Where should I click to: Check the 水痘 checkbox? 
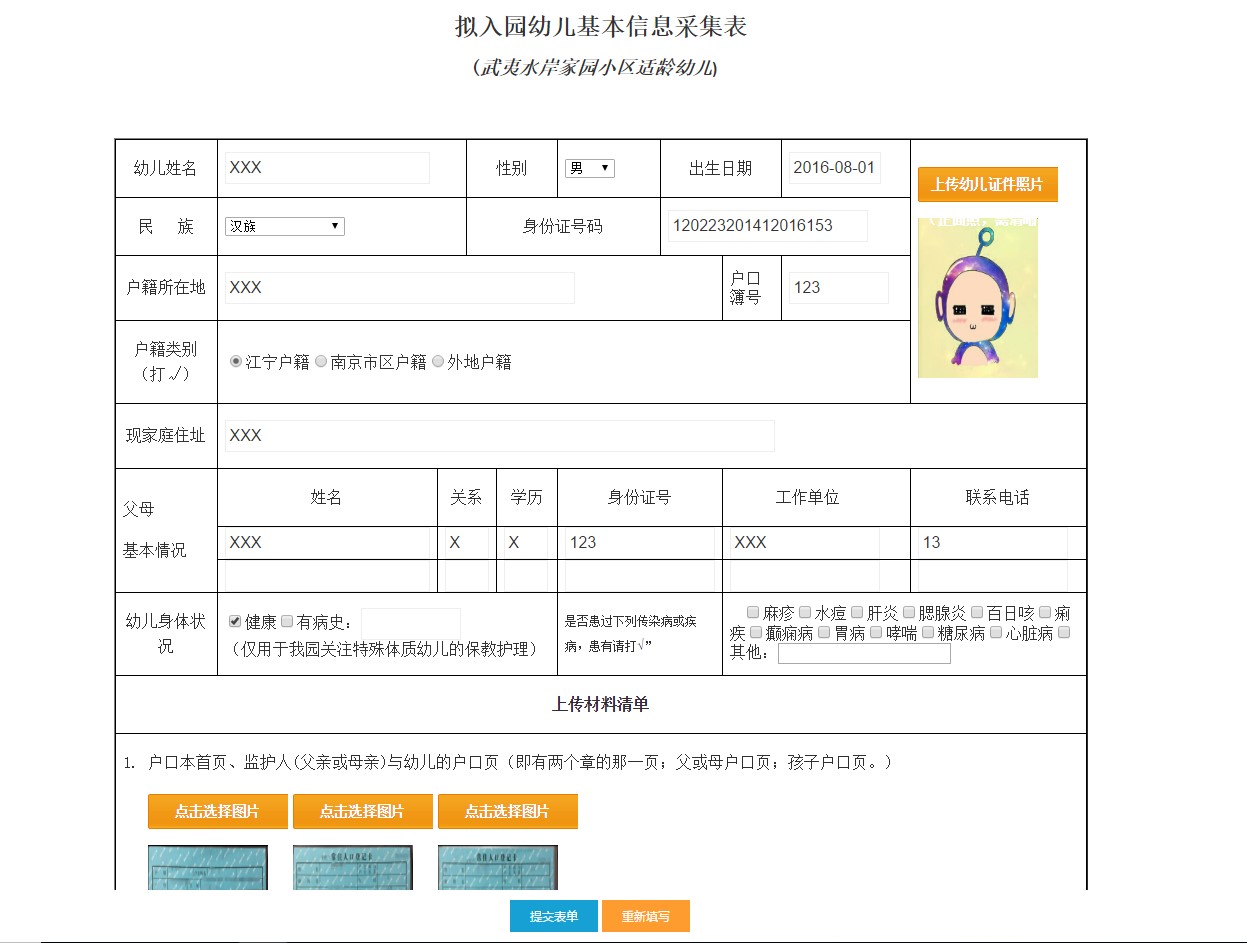(805, 612)
